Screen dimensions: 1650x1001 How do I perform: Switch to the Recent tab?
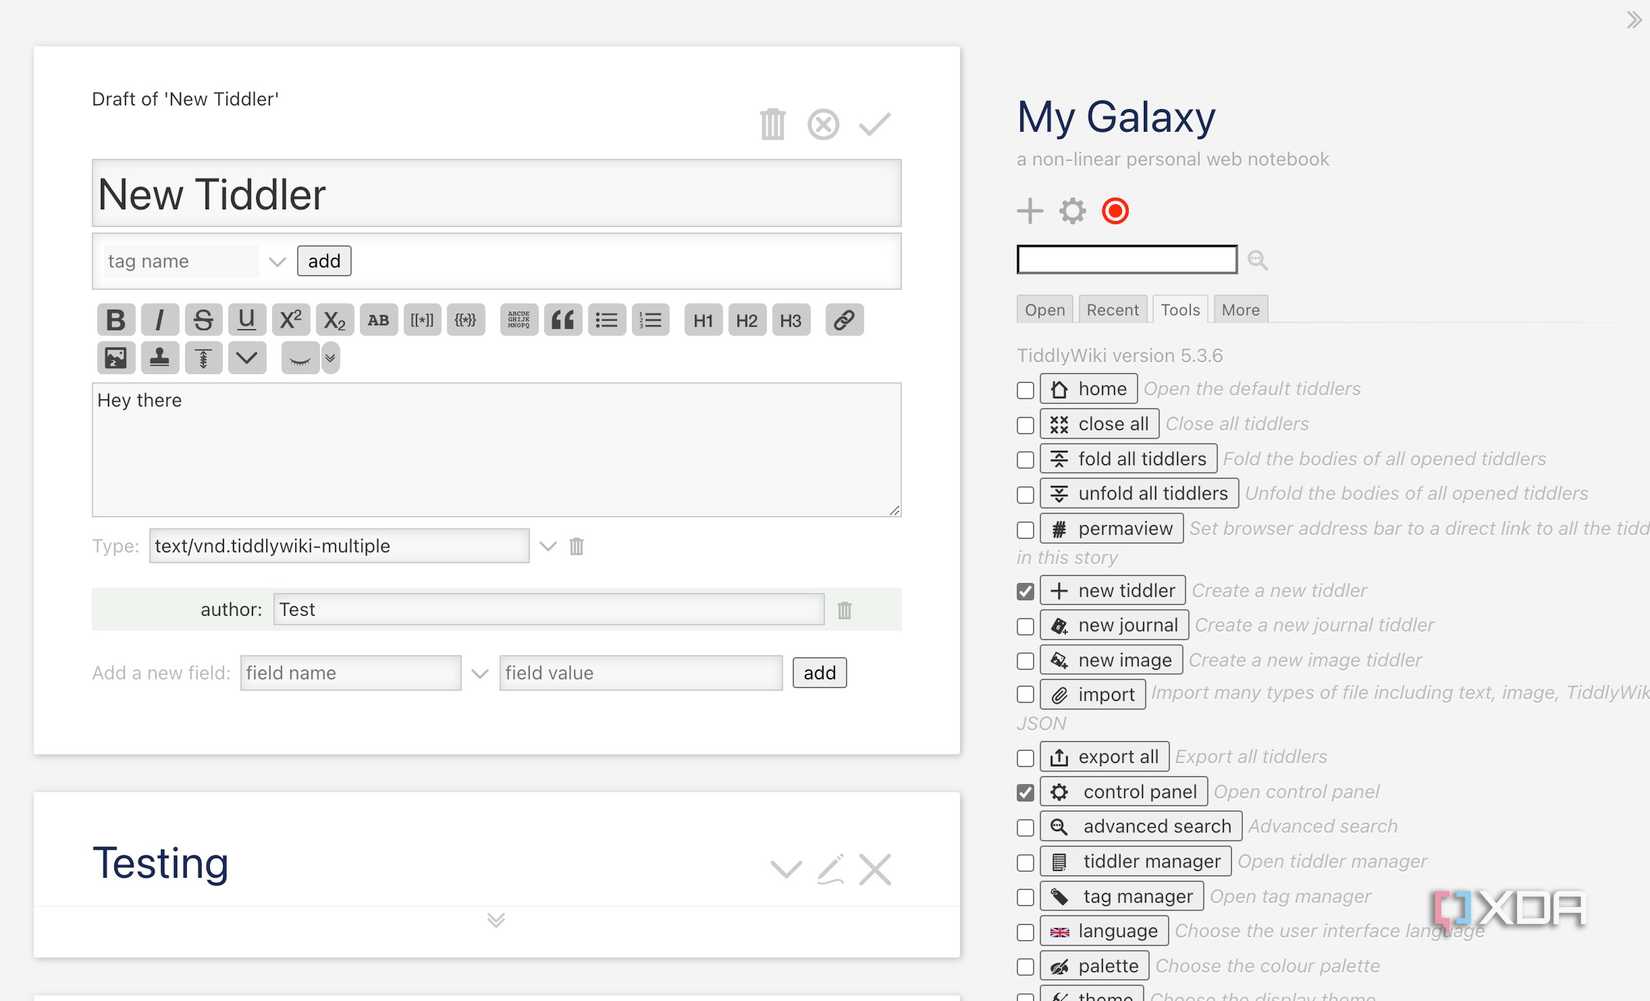tap(1112, 309)
